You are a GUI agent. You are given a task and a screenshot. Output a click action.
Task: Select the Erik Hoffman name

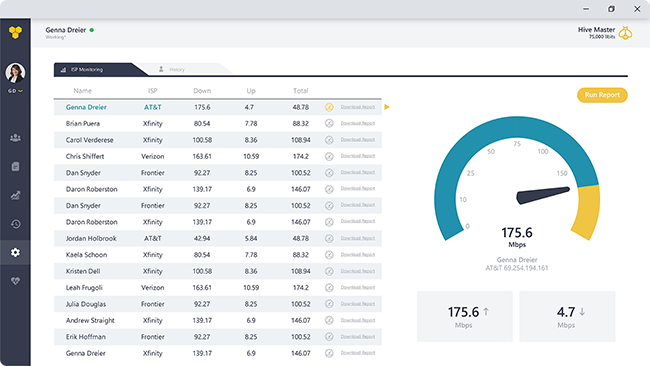tap(86, 337)
